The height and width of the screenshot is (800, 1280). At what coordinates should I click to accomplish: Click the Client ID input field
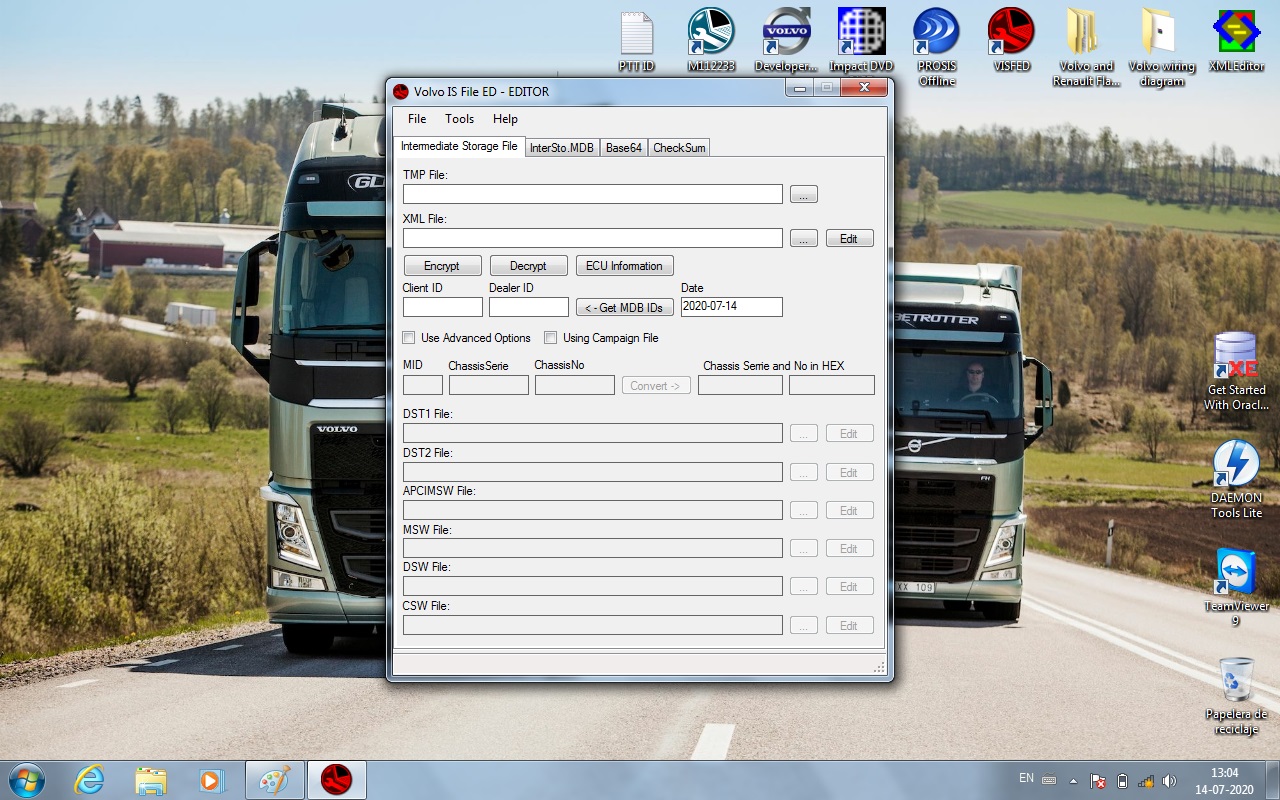pos(443,307)
